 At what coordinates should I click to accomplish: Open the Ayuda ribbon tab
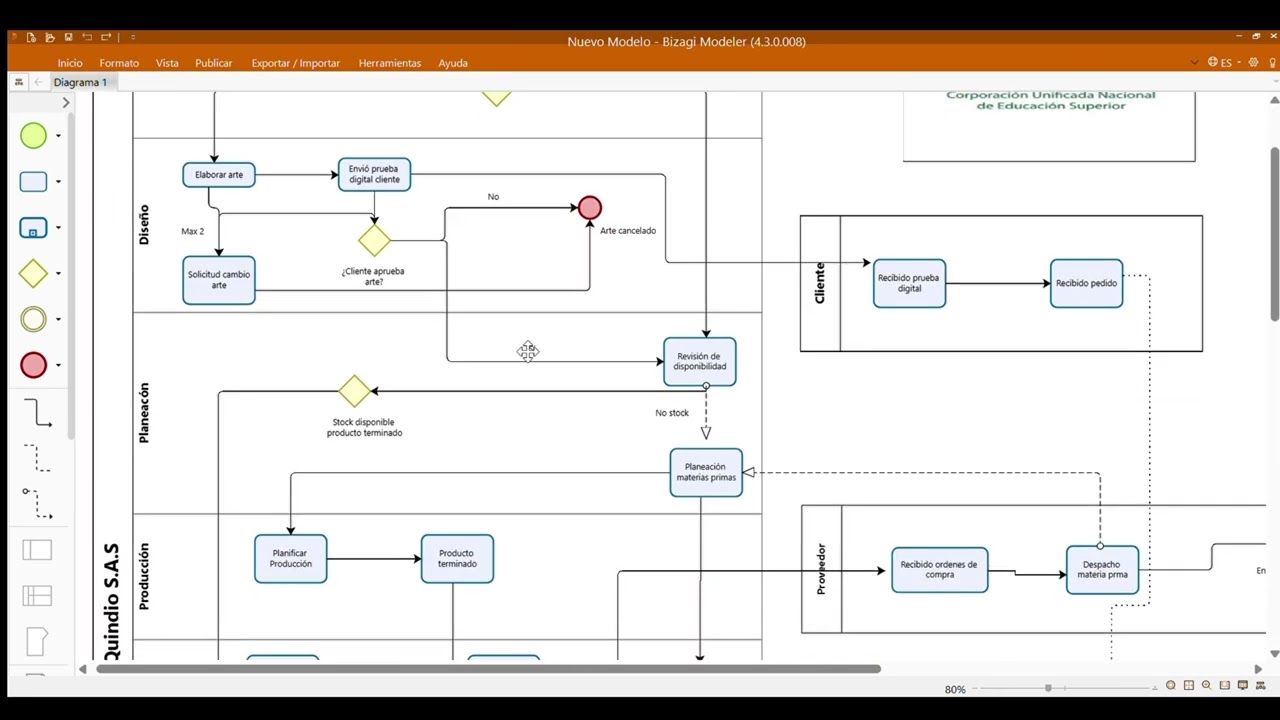tap(453, 63)
